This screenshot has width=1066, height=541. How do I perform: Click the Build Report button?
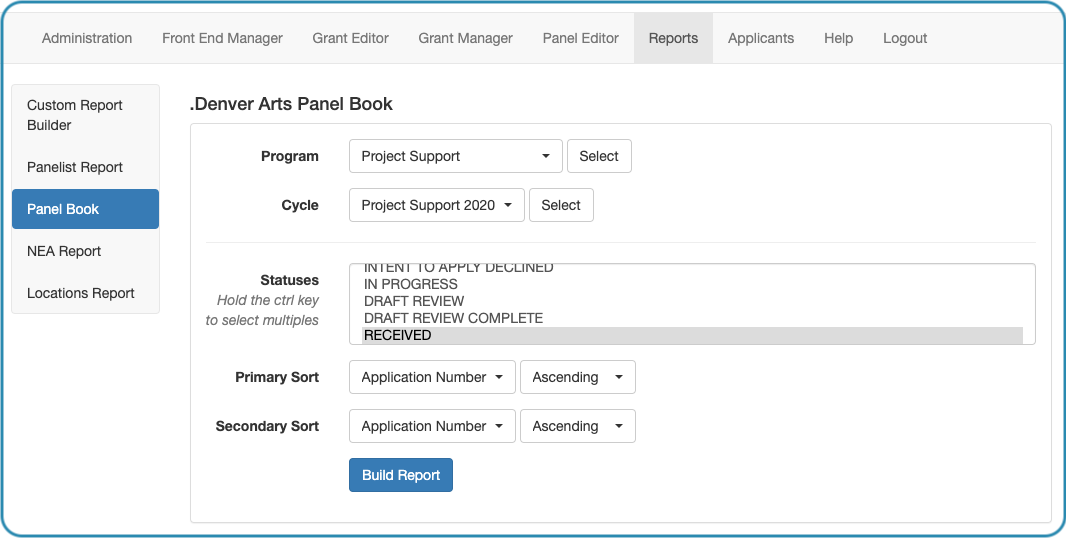400,475
